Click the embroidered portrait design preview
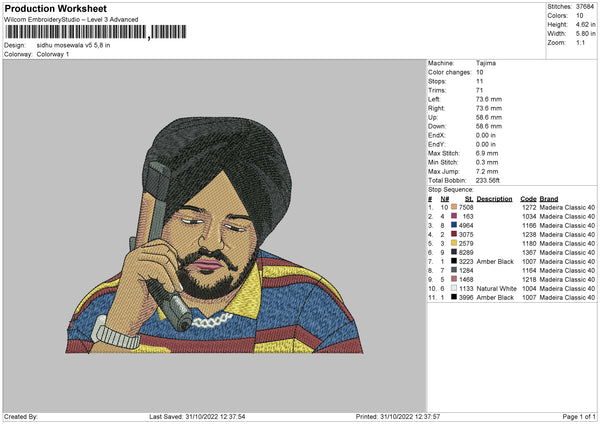Image resolution: width=600 pixels, height=424 pixels. [x=214, y=235]
